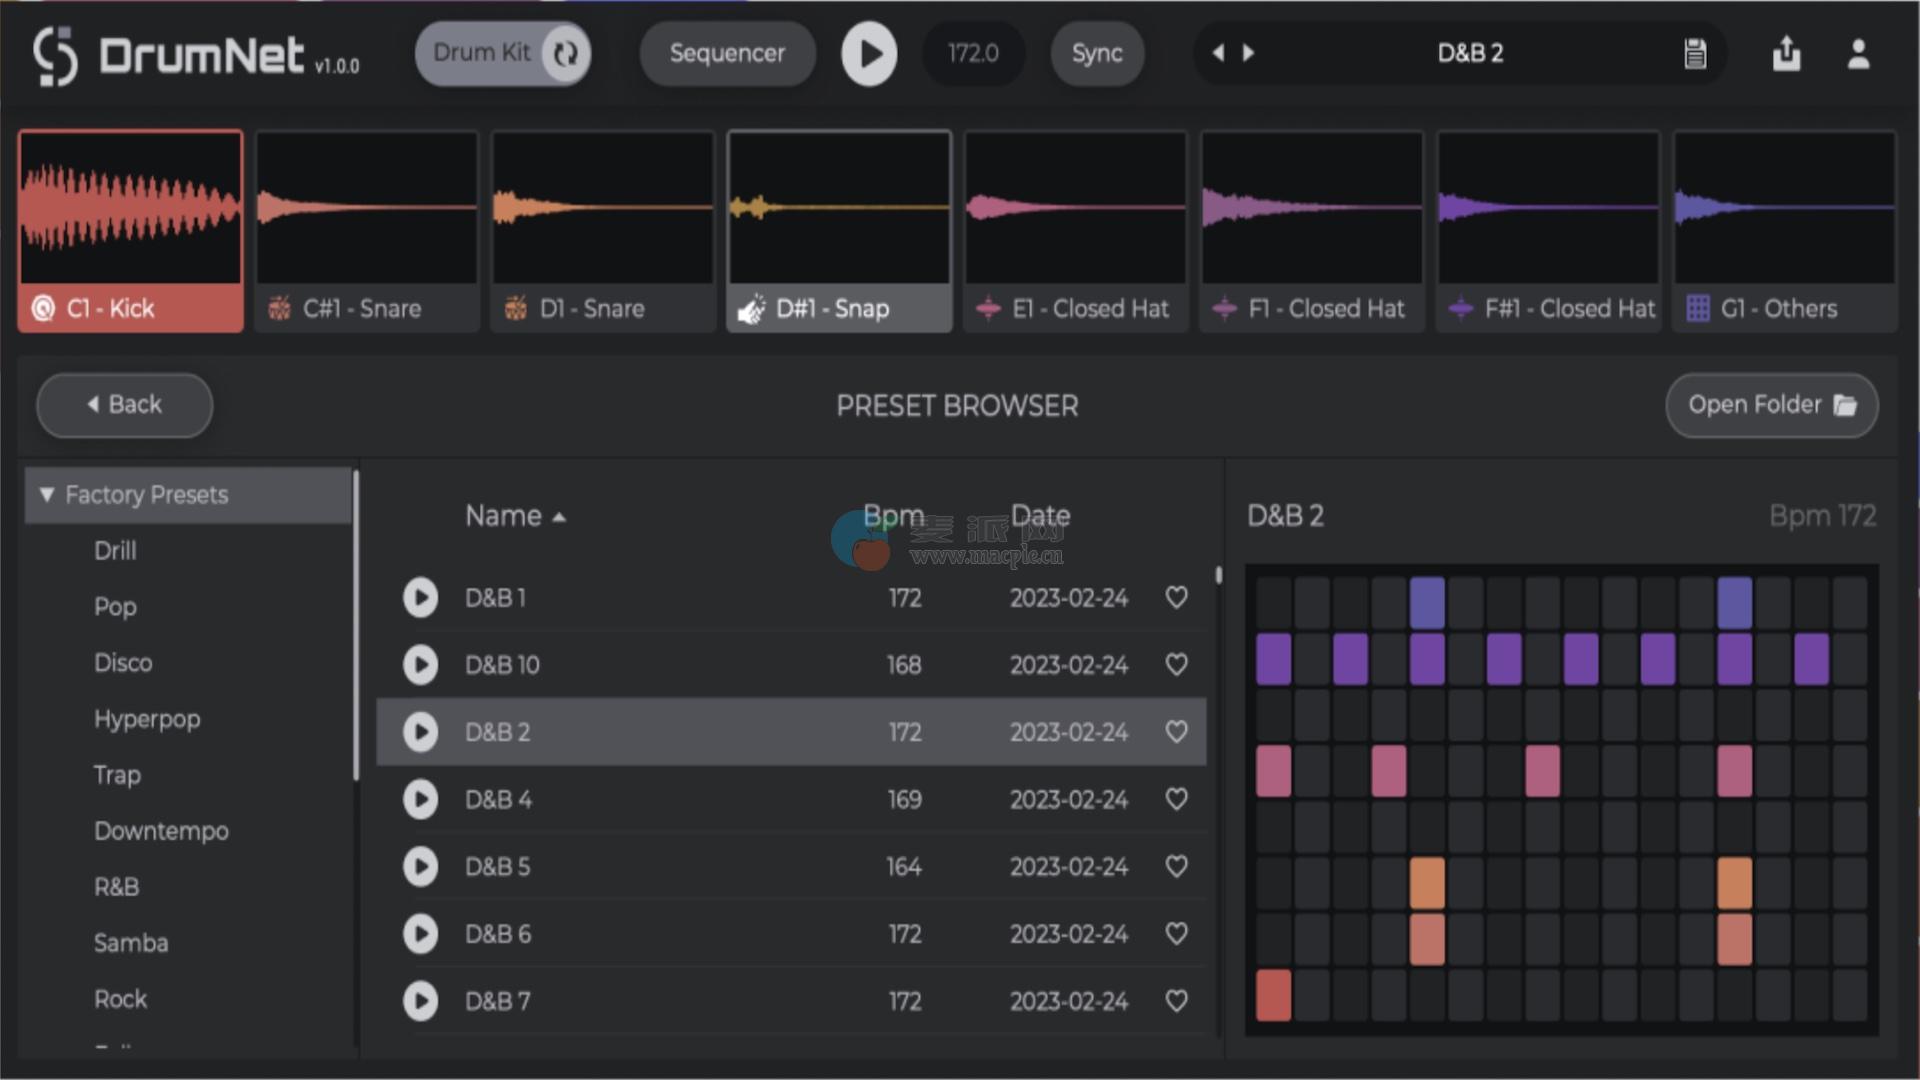The height and width of the screenshot is (1080, 1920).
Task: Click the Open Folder button
Action: (x=1771, y=405)
